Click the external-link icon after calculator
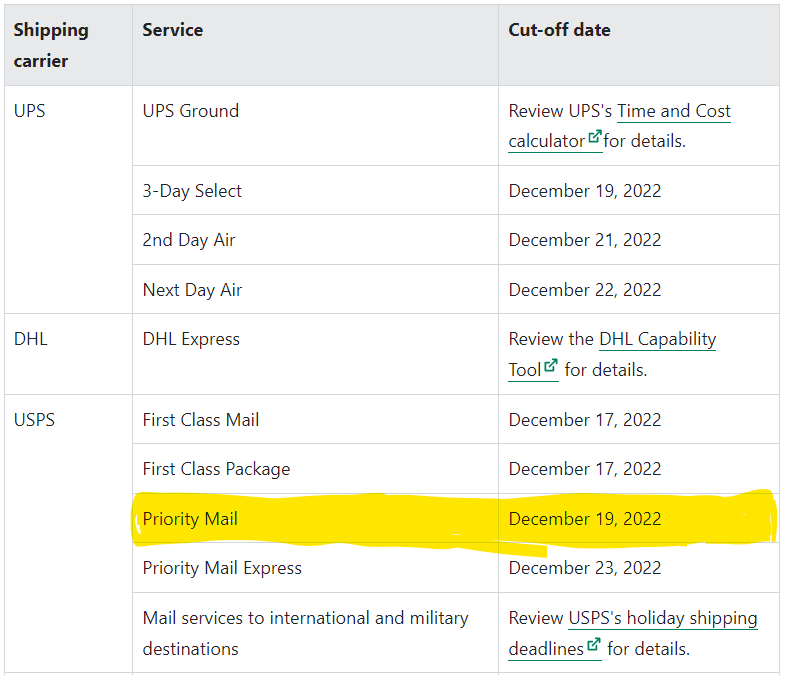The image size is (786, 675). pyautogui.click(x=595, y=137)
